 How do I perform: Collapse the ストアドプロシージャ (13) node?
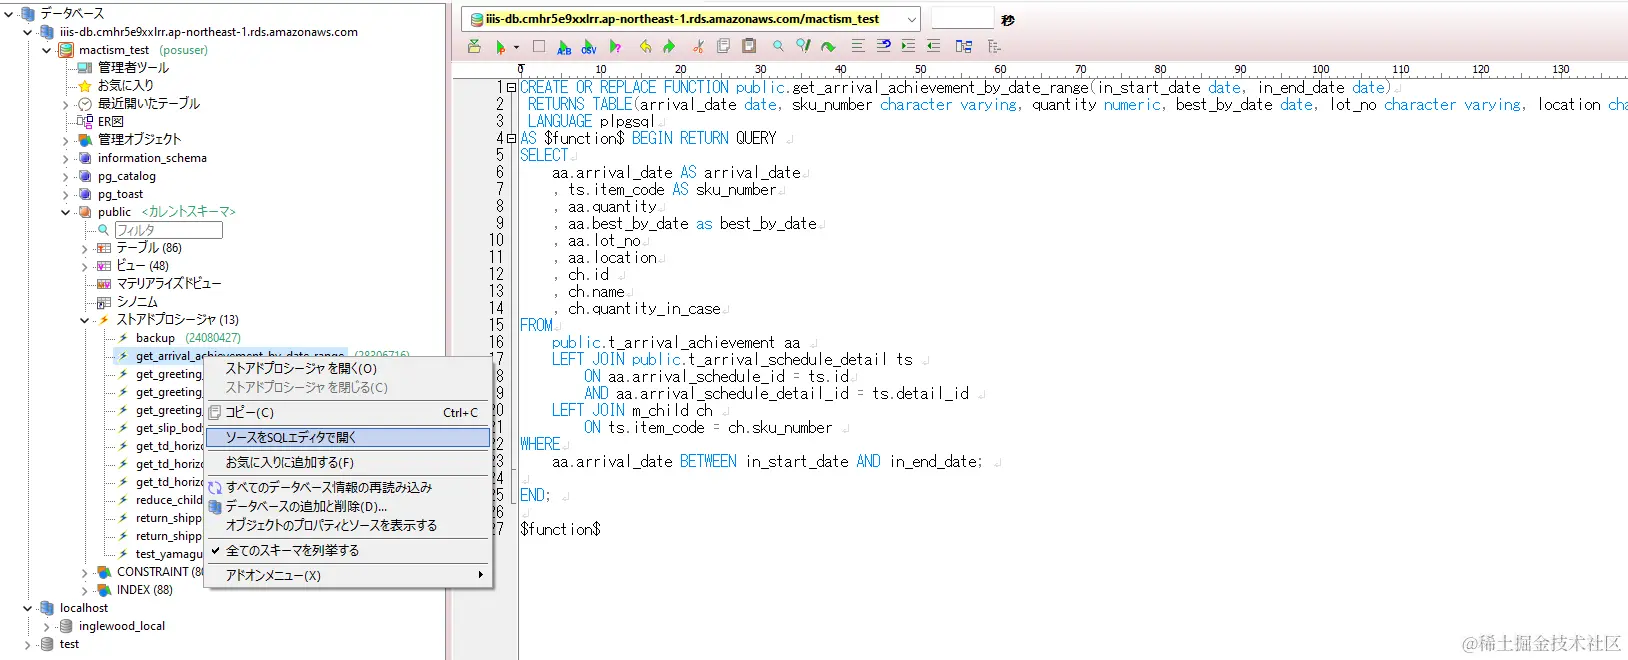[85, 320]
